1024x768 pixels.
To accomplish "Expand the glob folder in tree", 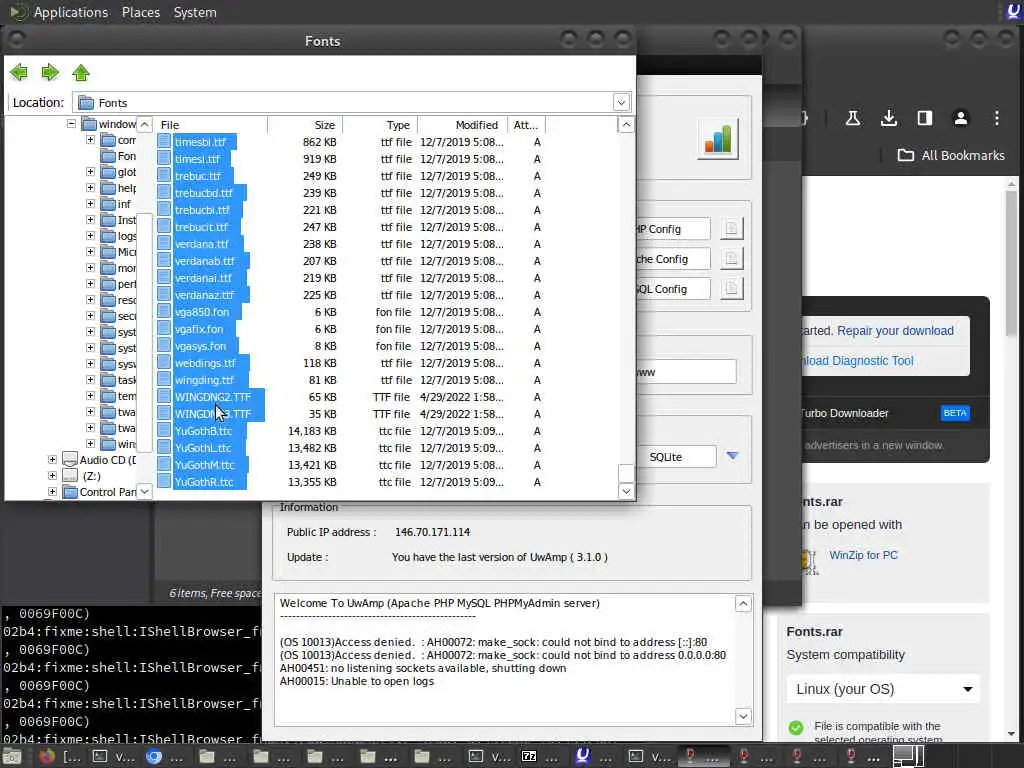I will [90, 172].
